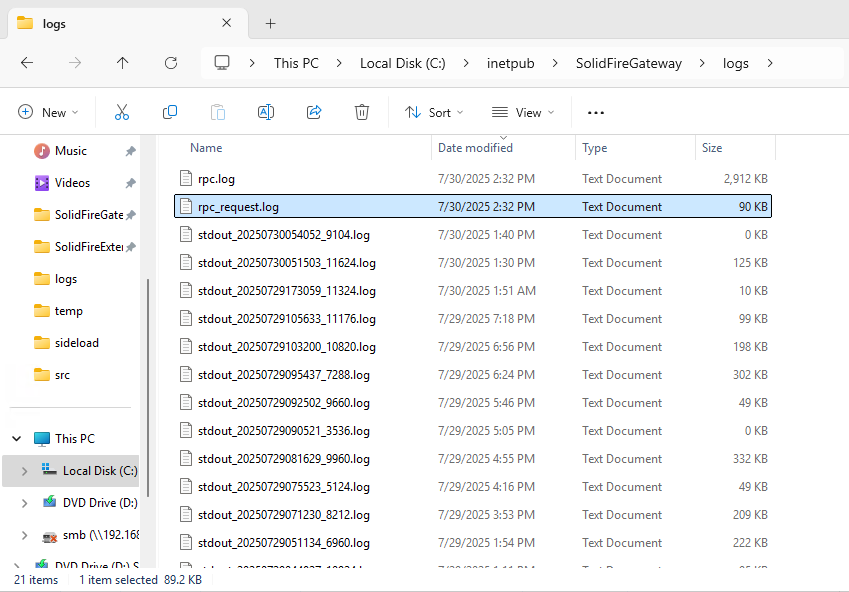Select file stdout_20250730051503_11624.log

click(x=473, y=263)
